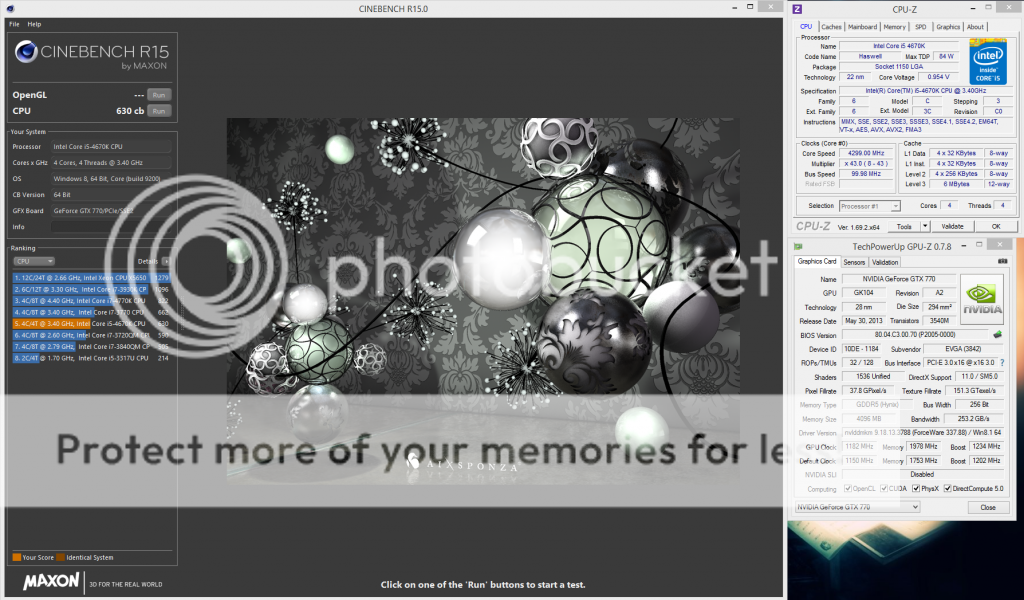The height and width of the screenshot is (600, 1024).
Task: Run the CPU benchmark test
Action: click(x=158, y=111)
